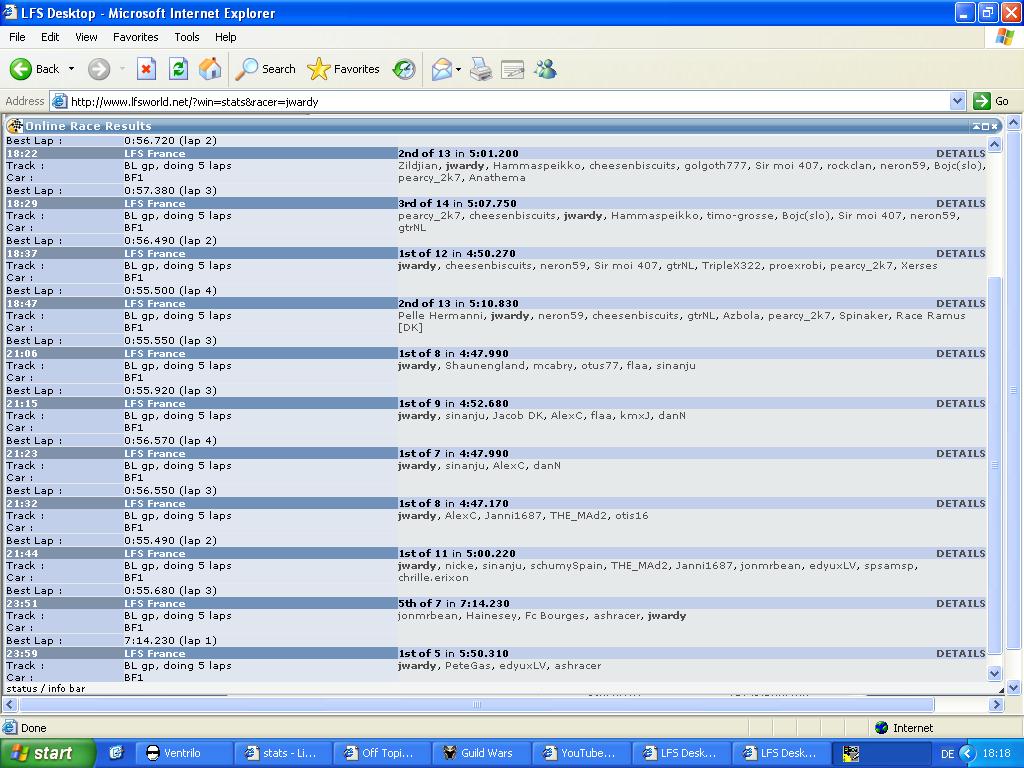1024x768 pixels.
Task: Click the horizontal scrollbar left arrow
Action: 10,704
